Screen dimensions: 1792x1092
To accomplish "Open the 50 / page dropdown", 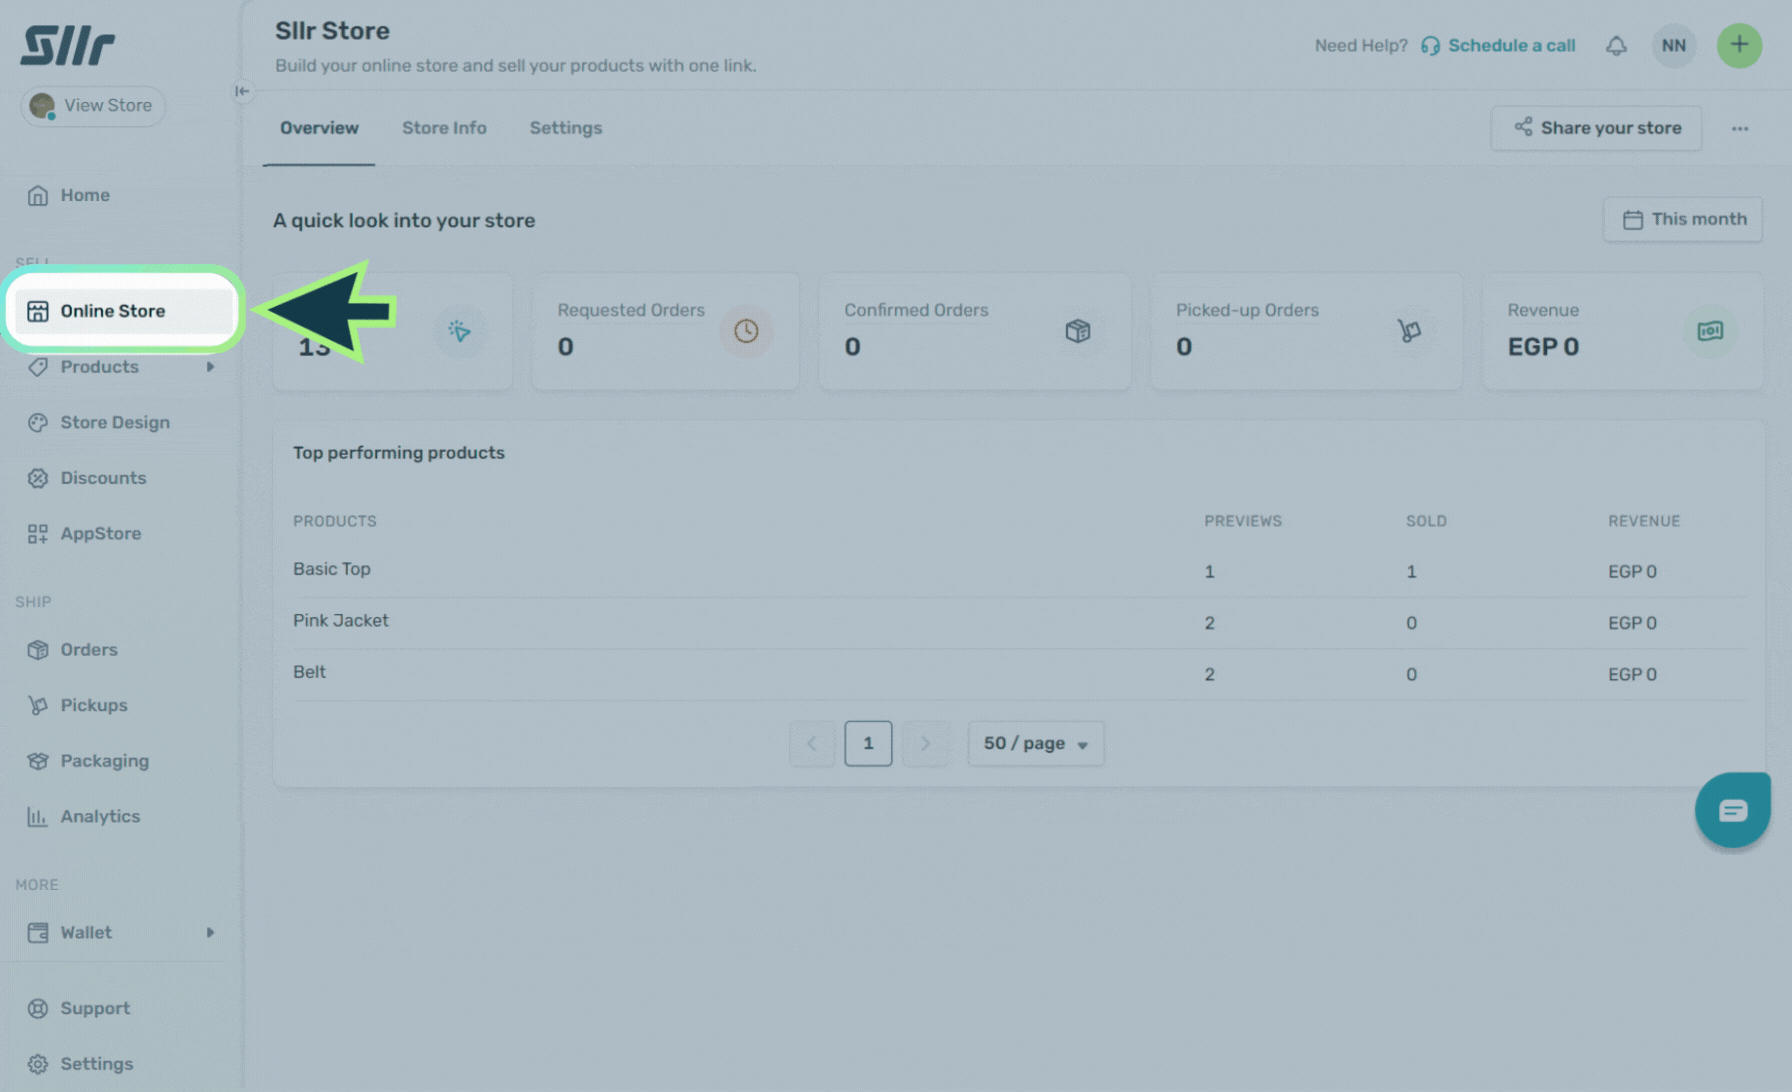I will 1036,744.
